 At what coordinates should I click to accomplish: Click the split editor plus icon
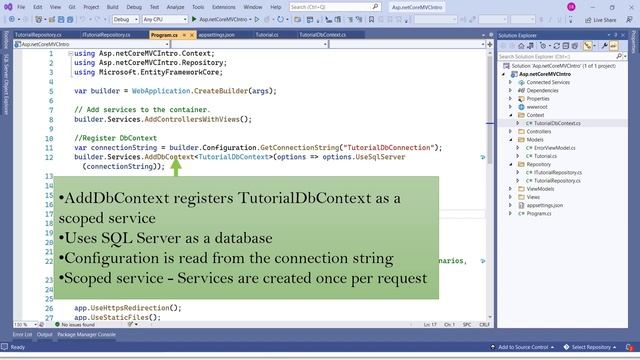tap(489, 44)
